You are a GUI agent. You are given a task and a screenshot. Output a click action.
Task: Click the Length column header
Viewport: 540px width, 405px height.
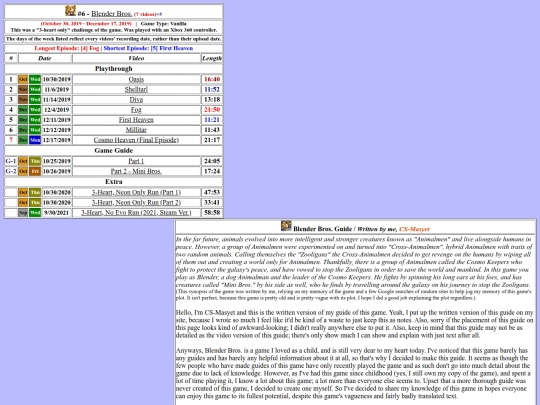tap(212, 58)
